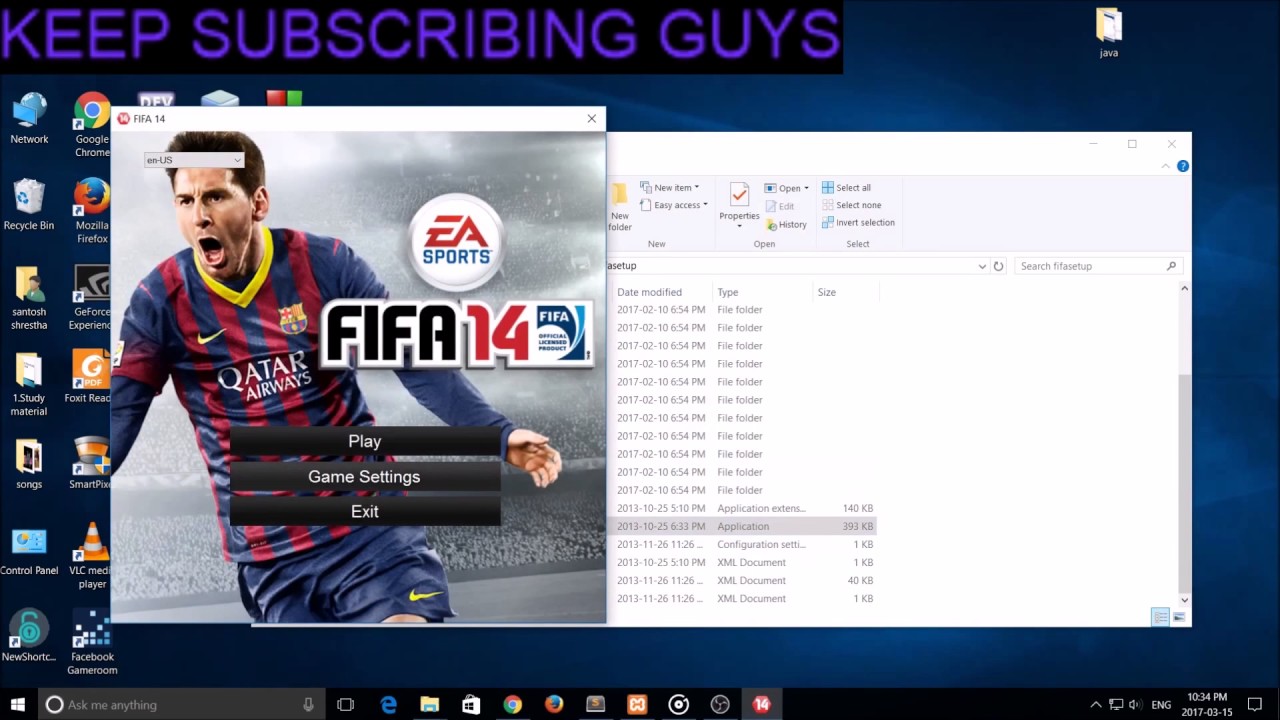The width and height of the screenshot is (1280, 720).
Task: Click Play in FIFA 14 launcher
Action: [365, 441]
